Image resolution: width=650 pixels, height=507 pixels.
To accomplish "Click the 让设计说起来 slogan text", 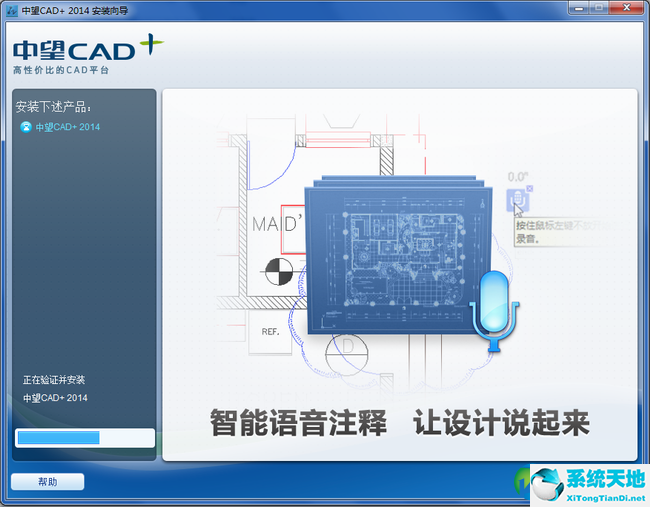I will [502, 422].
